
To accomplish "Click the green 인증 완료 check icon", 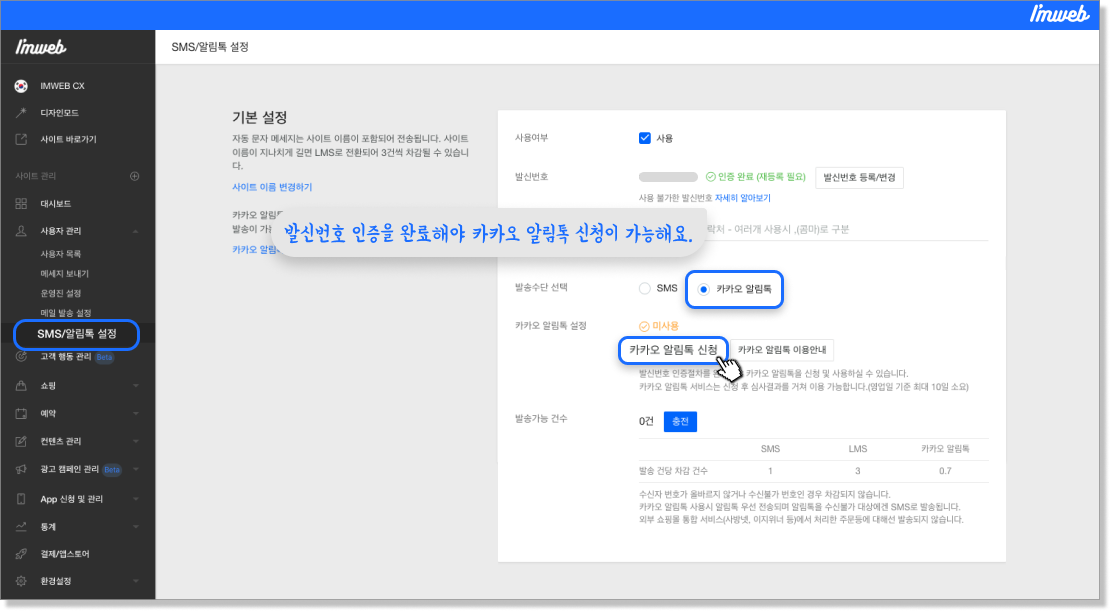I will tap(711, 176).
